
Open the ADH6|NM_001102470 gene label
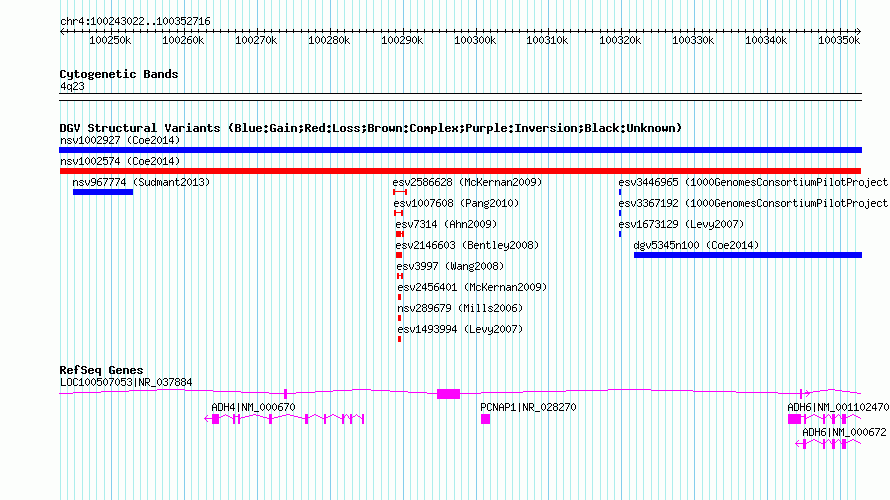pyautogui.click(x=838, y=407)
